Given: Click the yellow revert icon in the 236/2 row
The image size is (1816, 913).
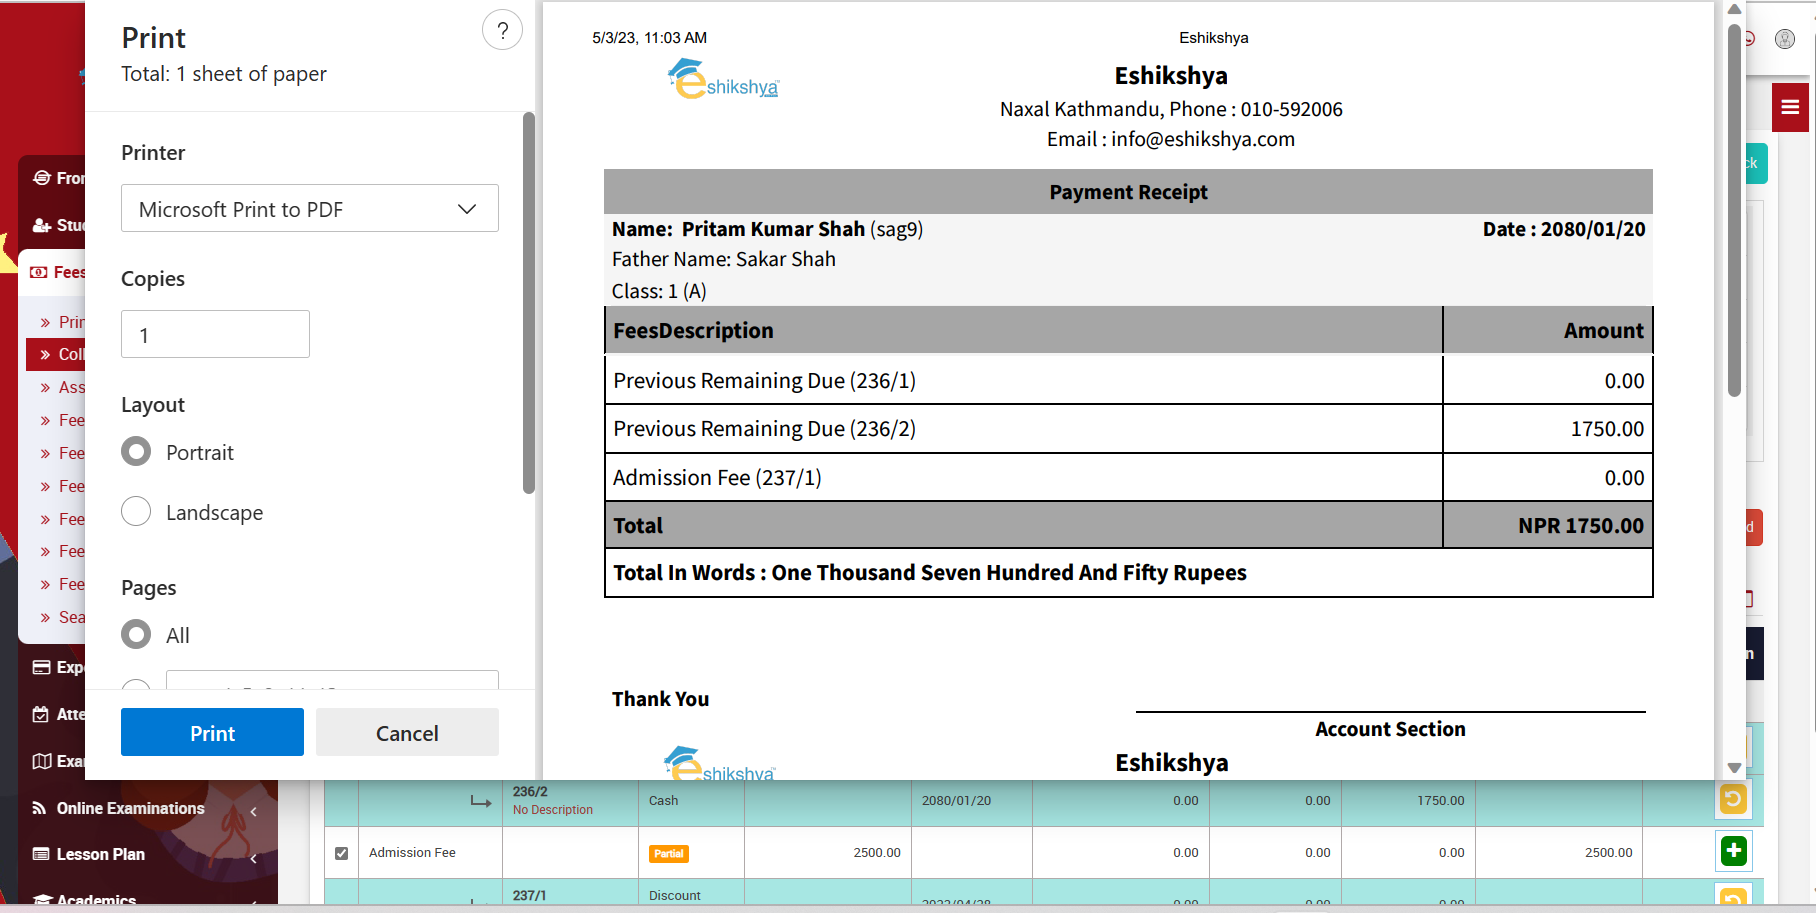Looking at the screenshot, I should [x=1733, y=799].
